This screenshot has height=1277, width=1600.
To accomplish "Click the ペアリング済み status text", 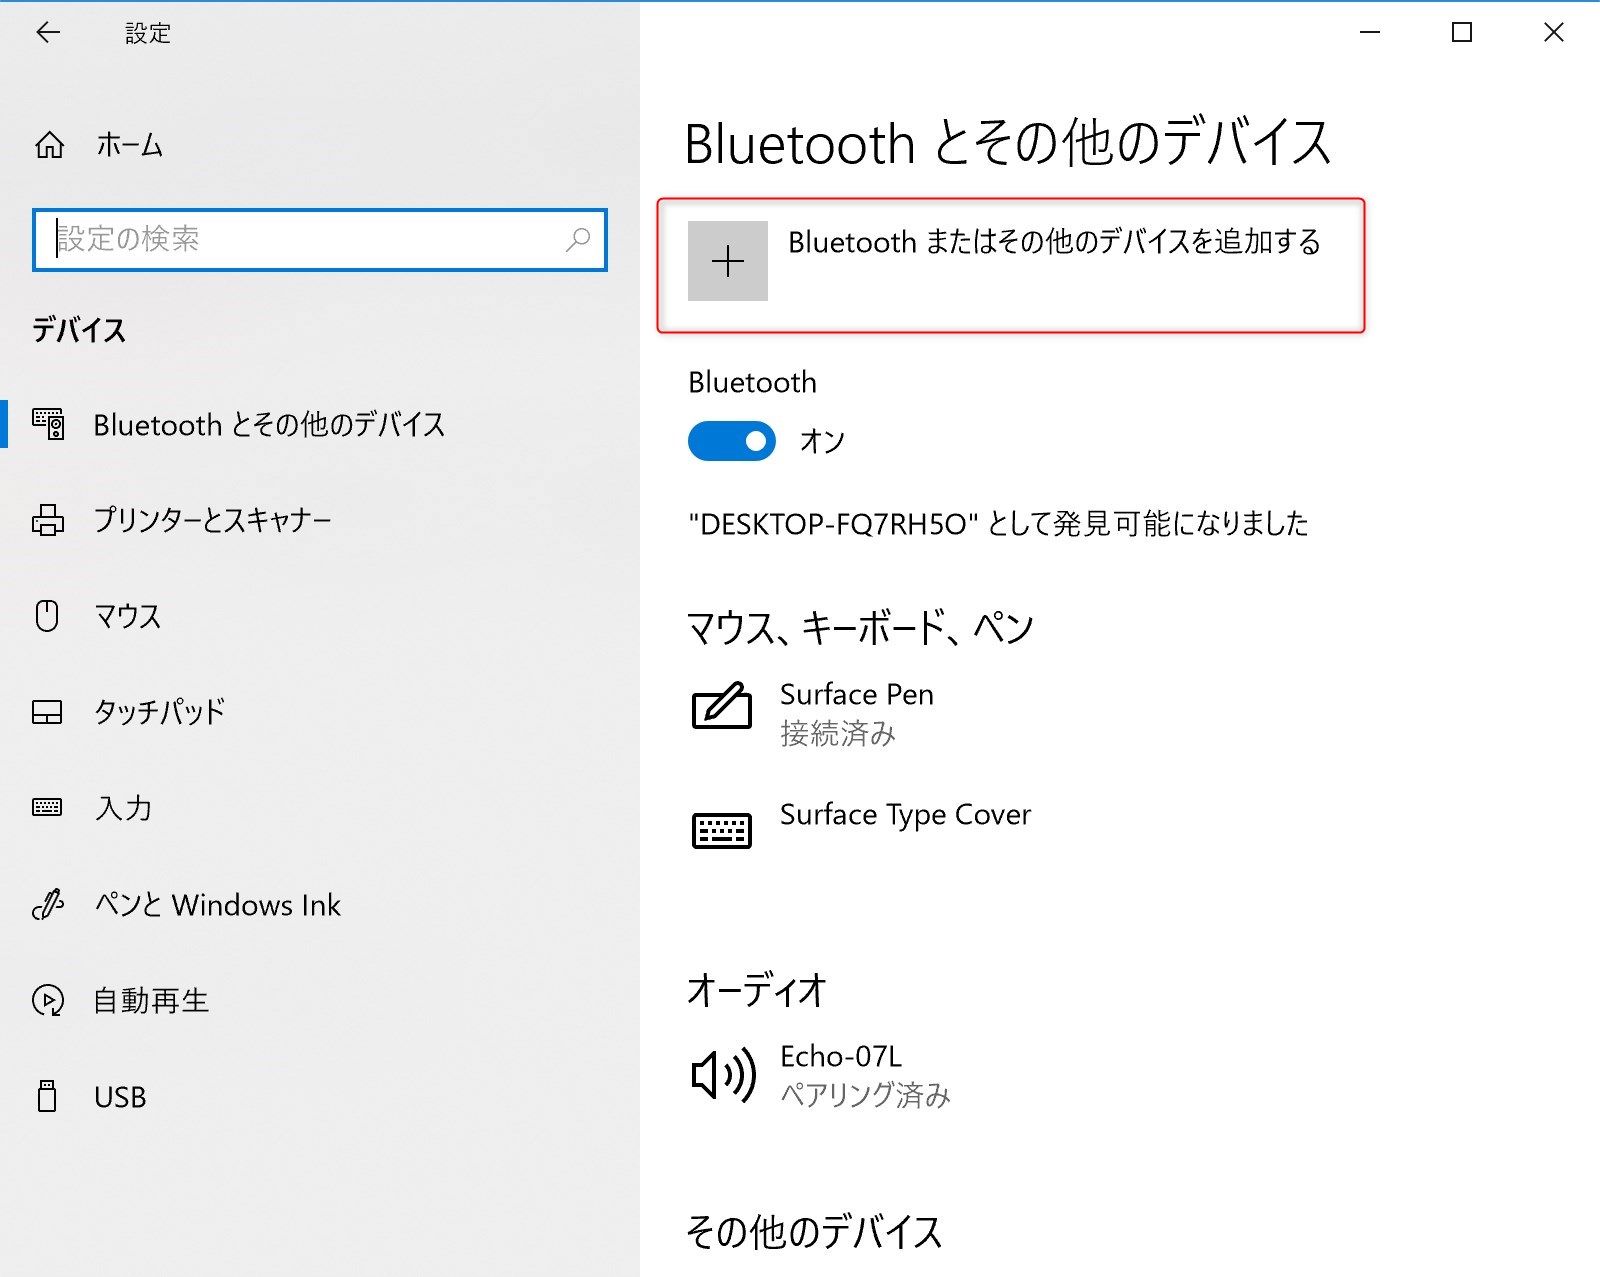I will point(865,1095).
